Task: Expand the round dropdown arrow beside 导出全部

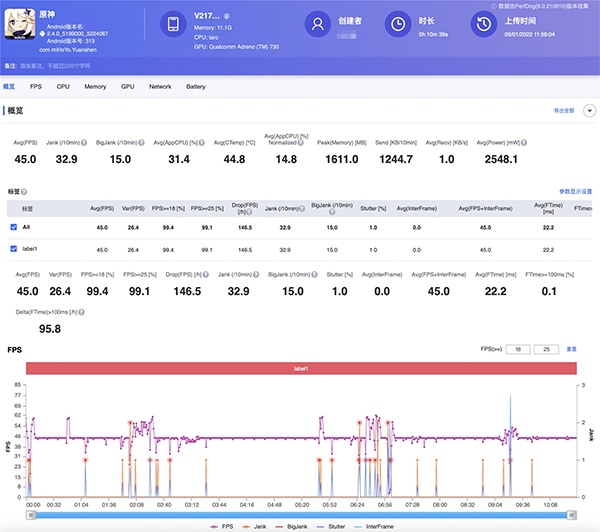Action: pos(589,111)
